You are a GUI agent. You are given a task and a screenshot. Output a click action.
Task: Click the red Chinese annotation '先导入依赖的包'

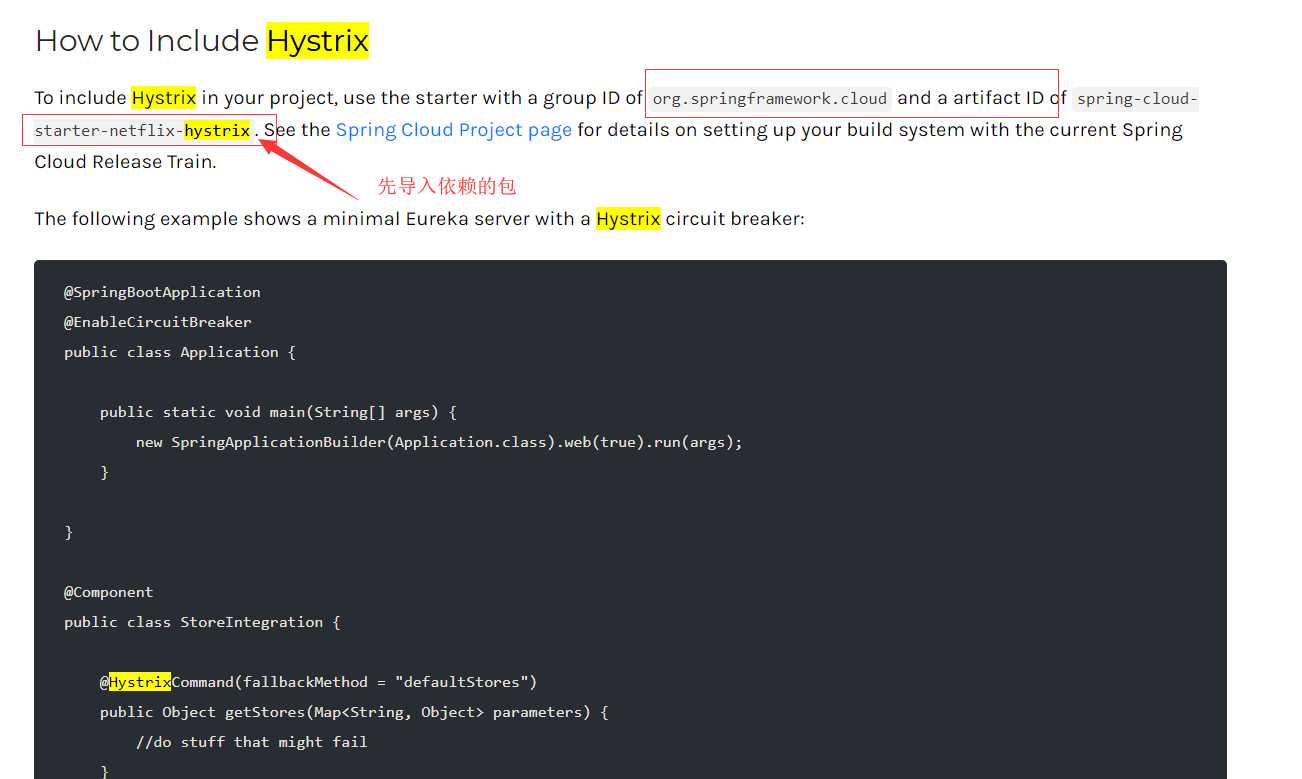pyautogui.click(x=447, y=186)
